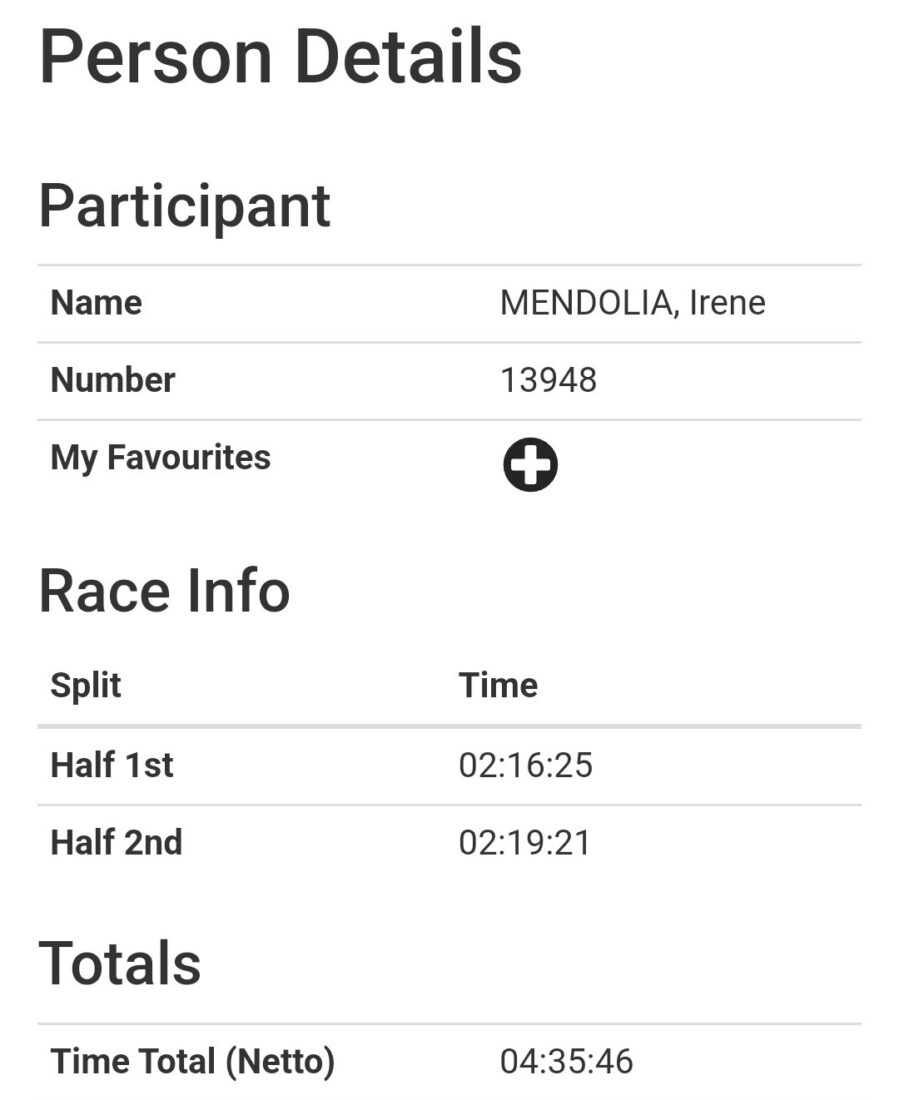
Task: Select bib number 13948
Action: coord(548,380)
